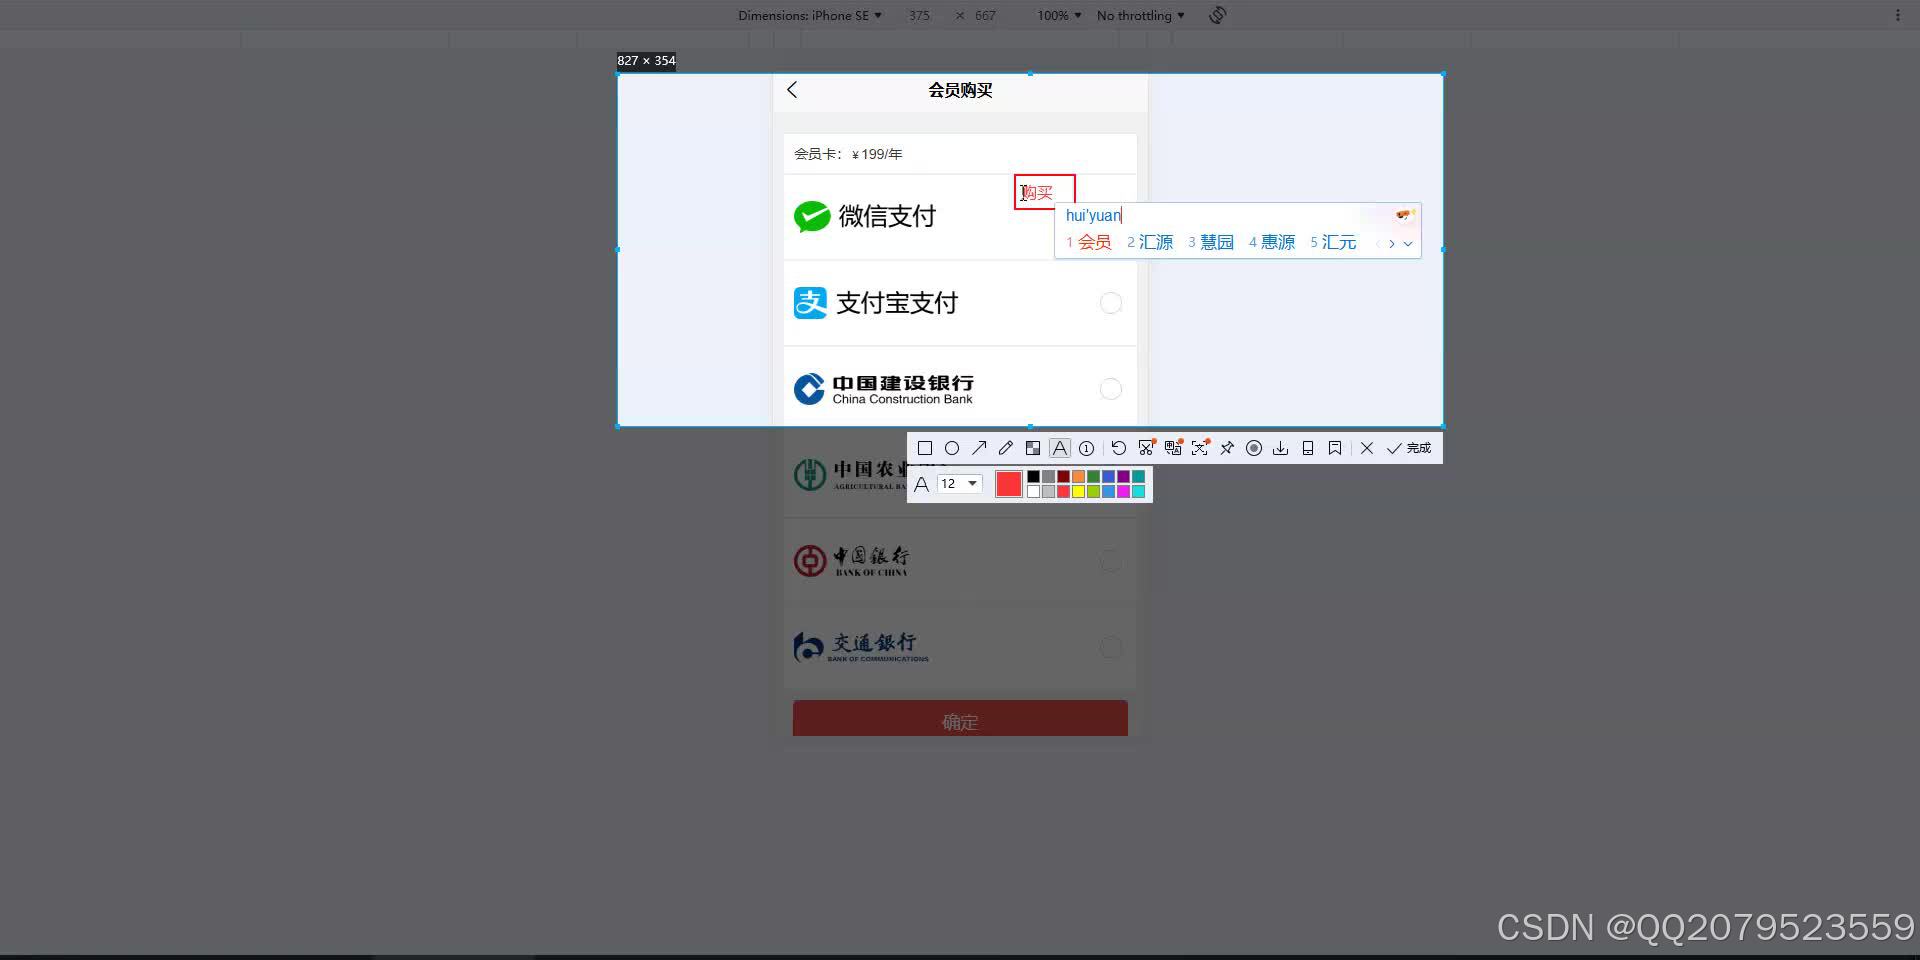Select the arrow annotation tool
Image resolution: width=1920 pixels, height=960 pixels.
click(979, 448)
